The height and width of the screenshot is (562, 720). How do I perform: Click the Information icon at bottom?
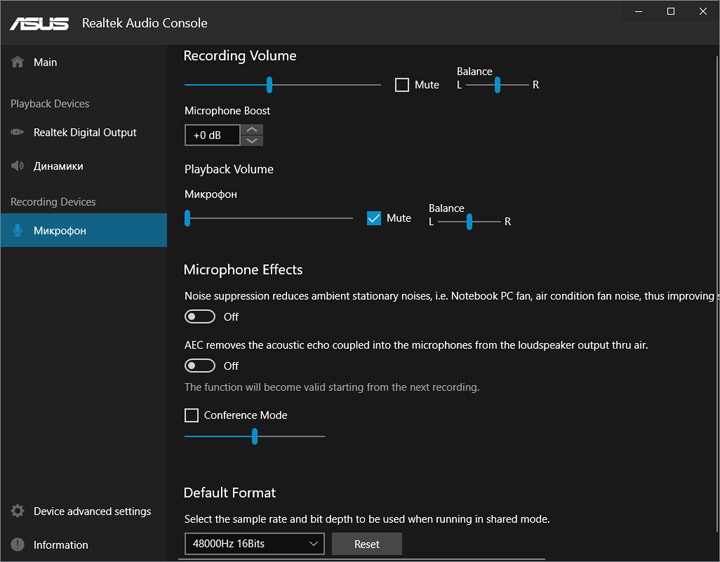coord(17,545)
